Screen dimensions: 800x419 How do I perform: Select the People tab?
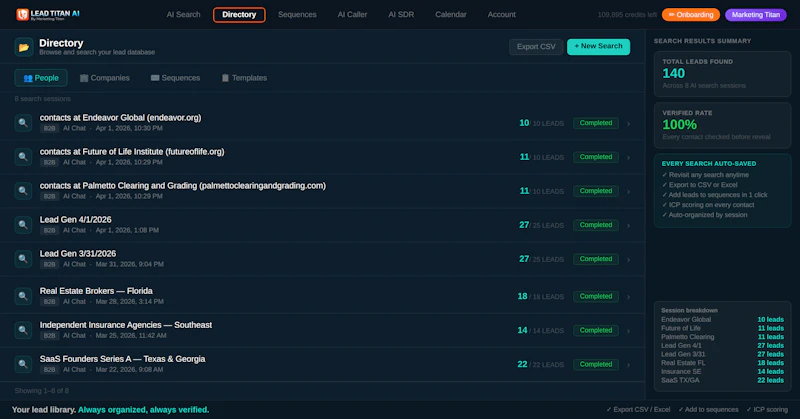pos(41,78)
